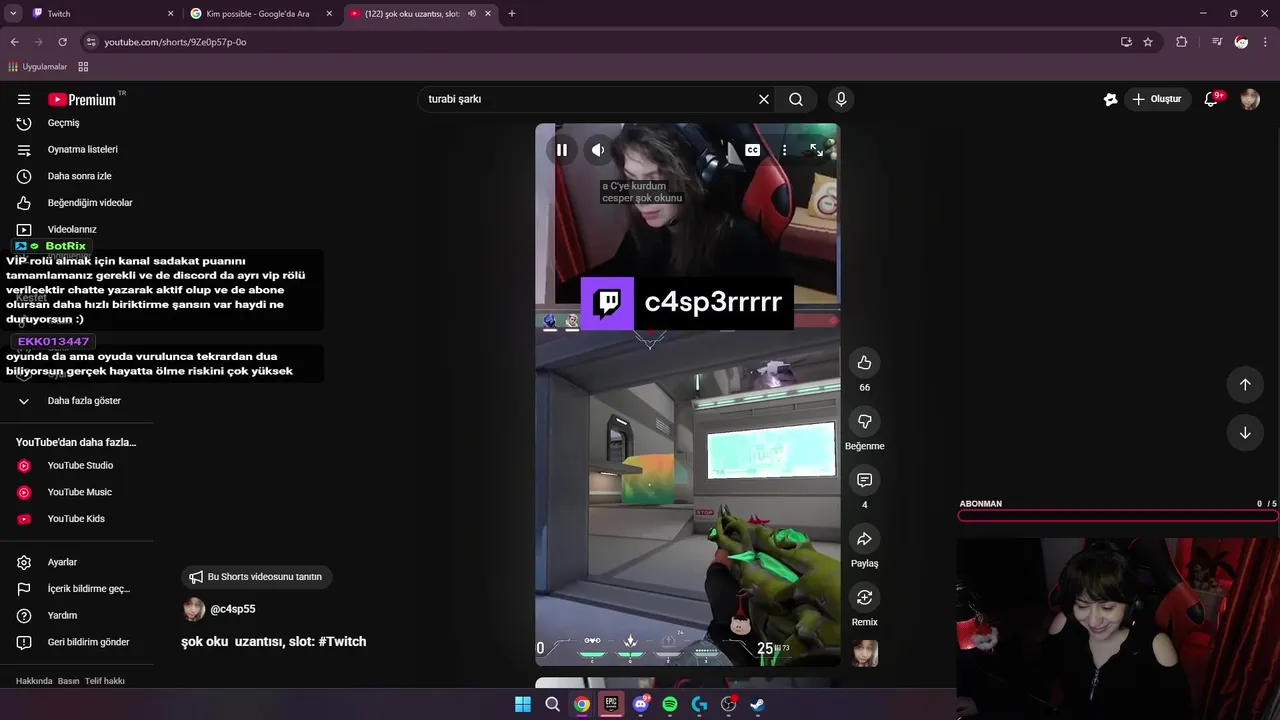The width and height of the screenshot is (1280, 720).
Task: Open tab search dropdown arrow
Action: point(13,14)
